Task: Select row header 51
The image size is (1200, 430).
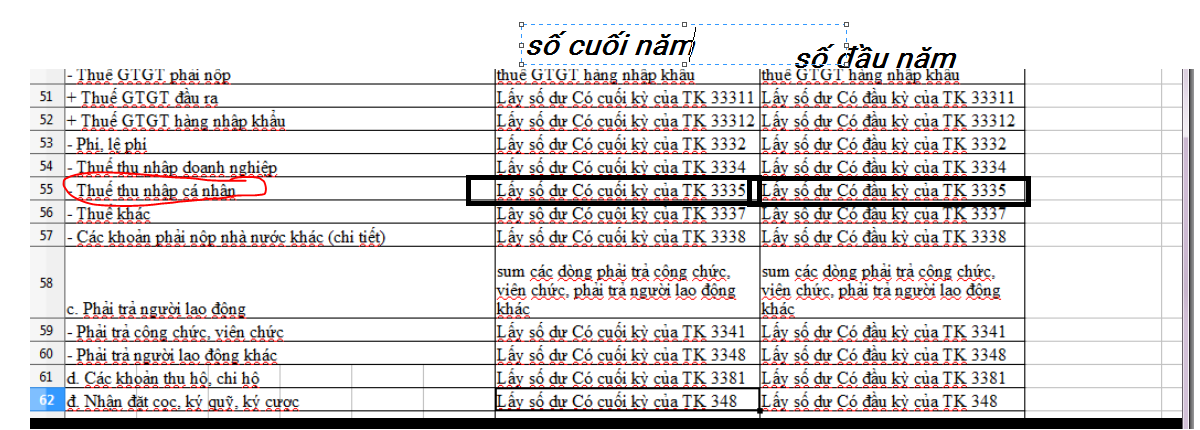Action: click(47, 98)
